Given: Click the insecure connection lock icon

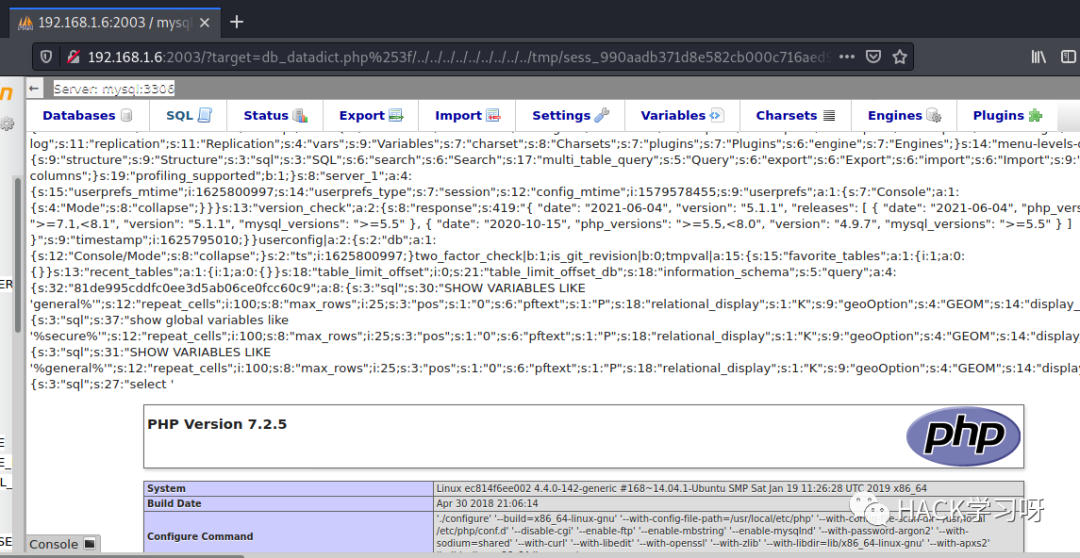Looking at the screenshot, I should [72, 57].
